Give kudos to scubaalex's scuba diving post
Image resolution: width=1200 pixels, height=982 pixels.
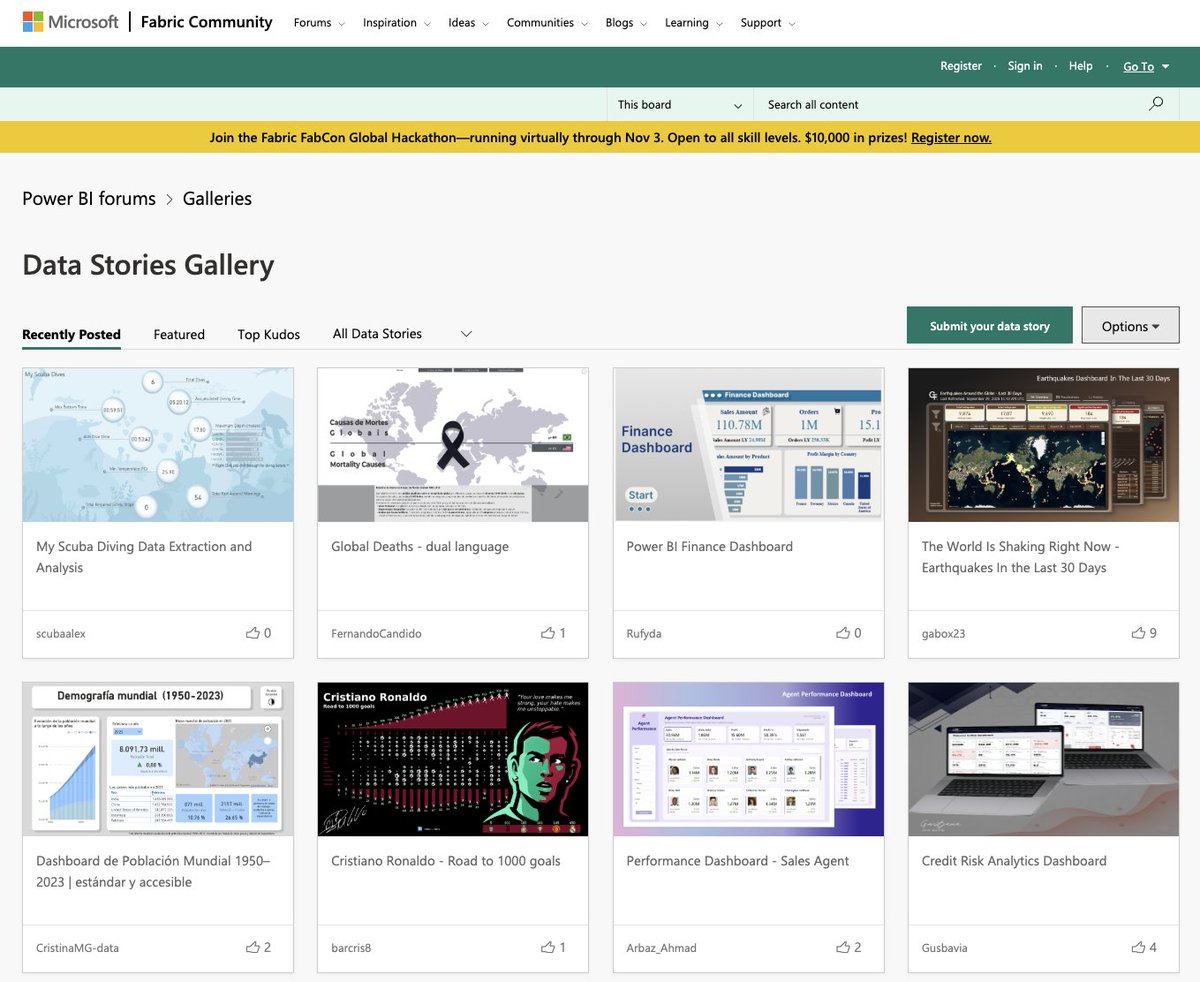click(x=252, y=633)
